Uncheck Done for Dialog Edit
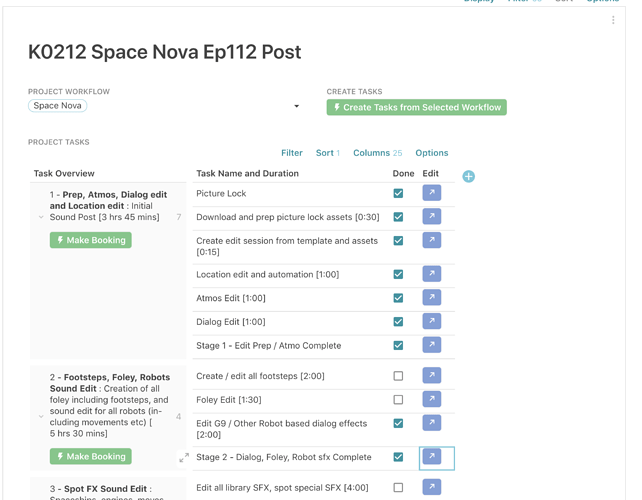642x500 pixels. point(398,322)
